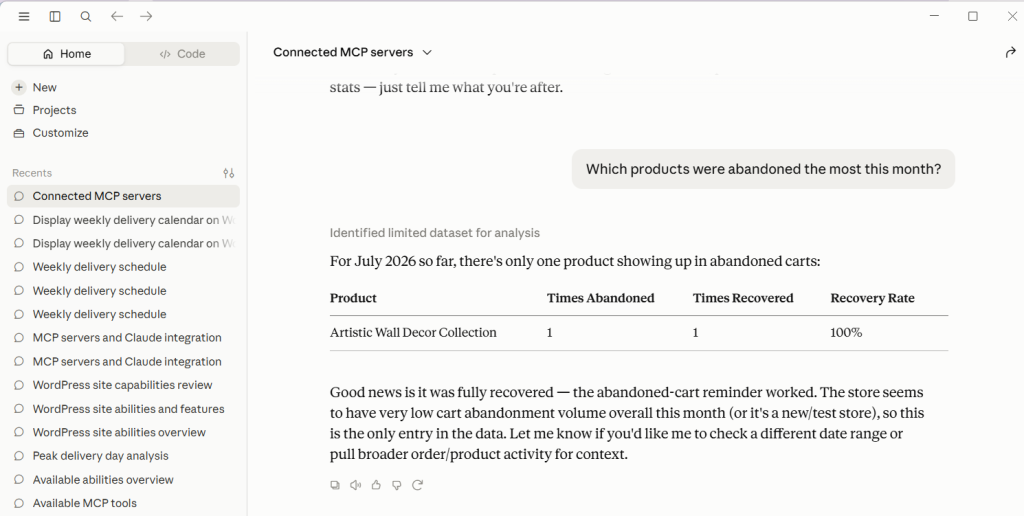Copy the response with copy icon
Image resolution: width=1024 pixels, height=516 pixels.
point(335,485)
